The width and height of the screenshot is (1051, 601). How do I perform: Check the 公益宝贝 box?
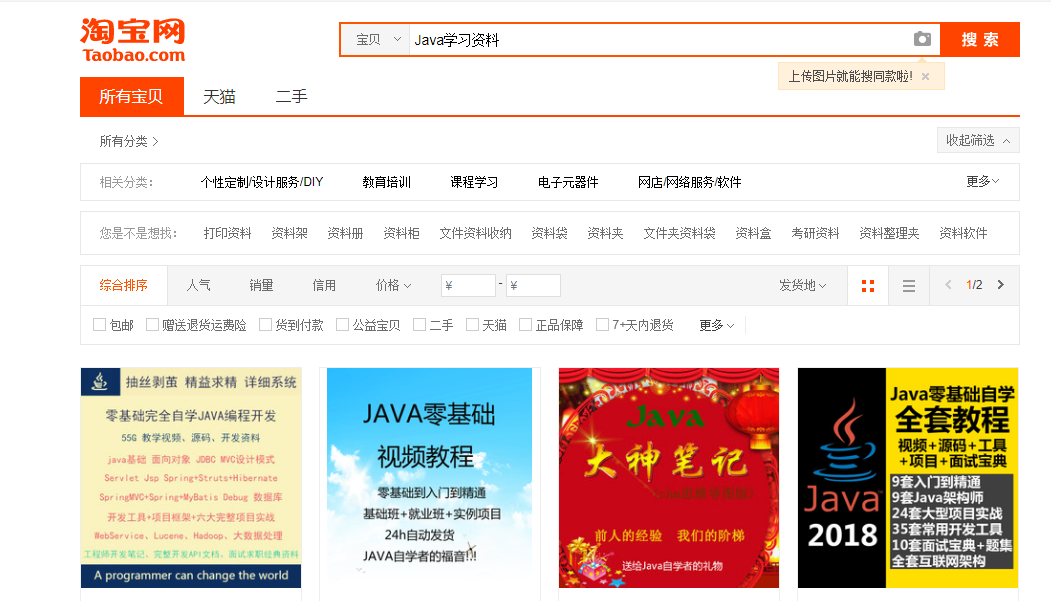pyautogui.click(x=343, y=325)
